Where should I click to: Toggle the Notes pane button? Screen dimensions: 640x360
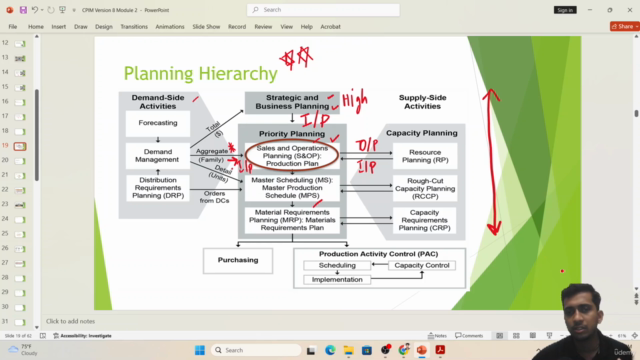click(x=437, y=336)
